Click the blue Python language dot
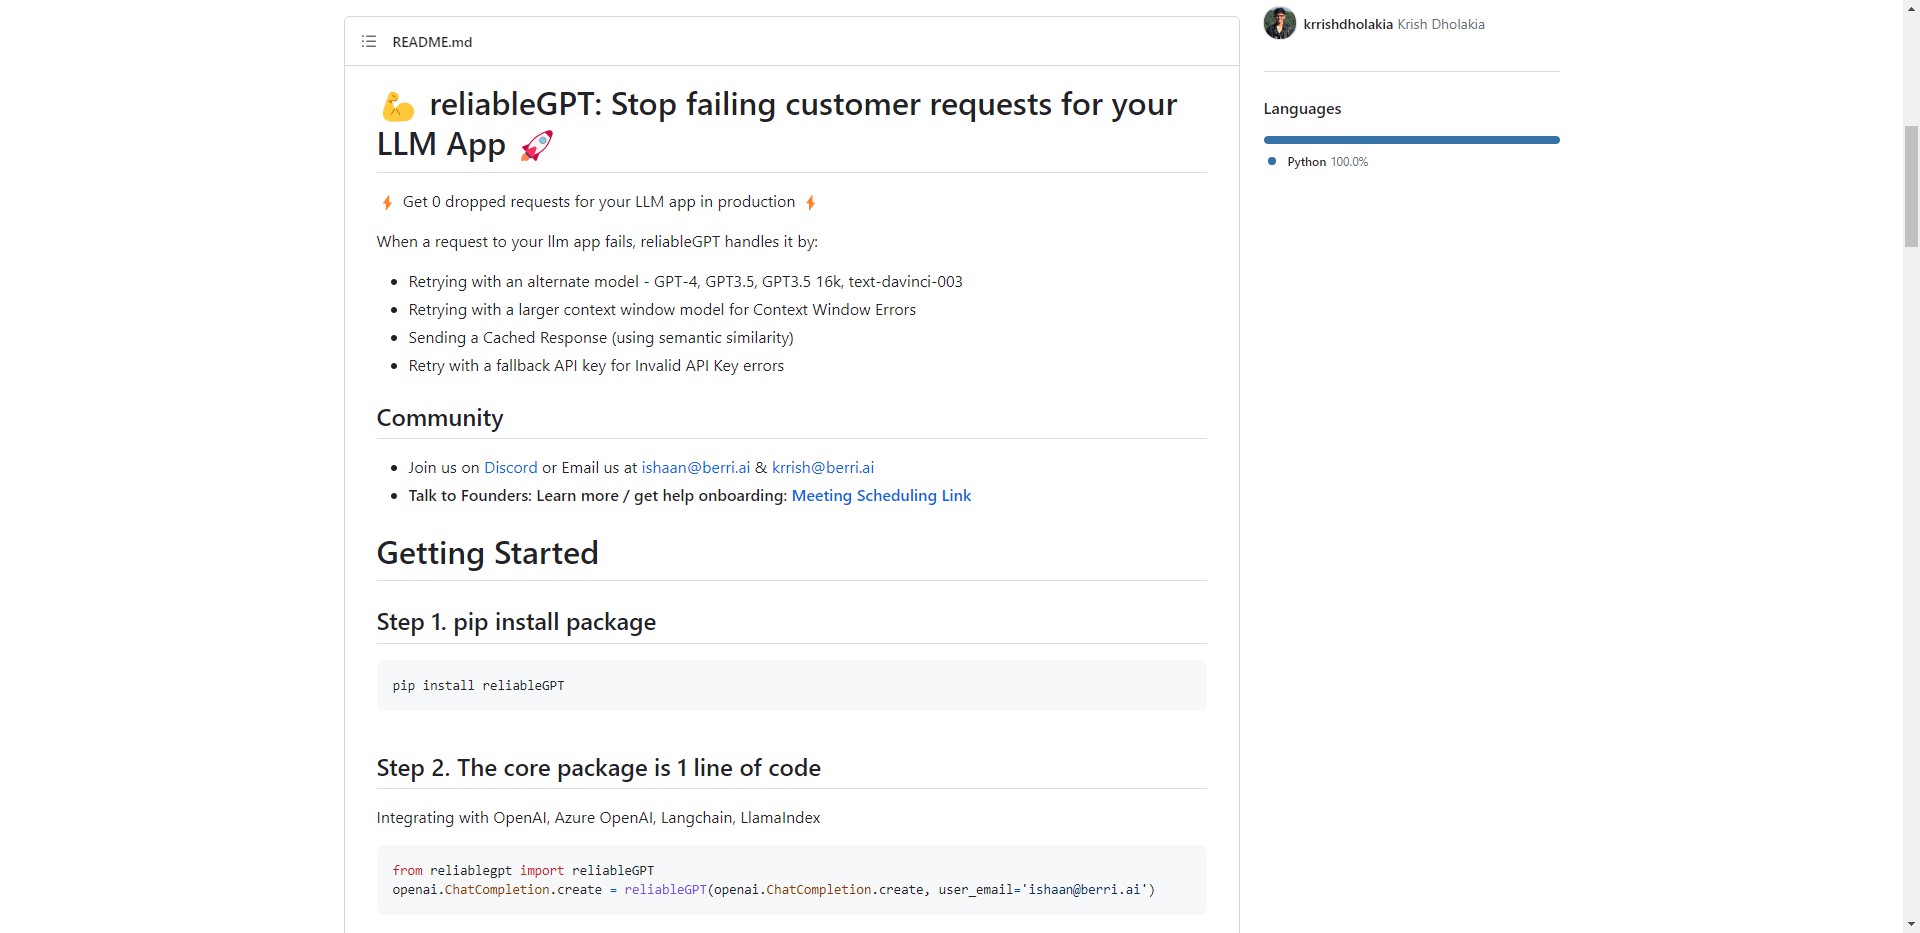The image size is (1920, 933). (1272, 161)
